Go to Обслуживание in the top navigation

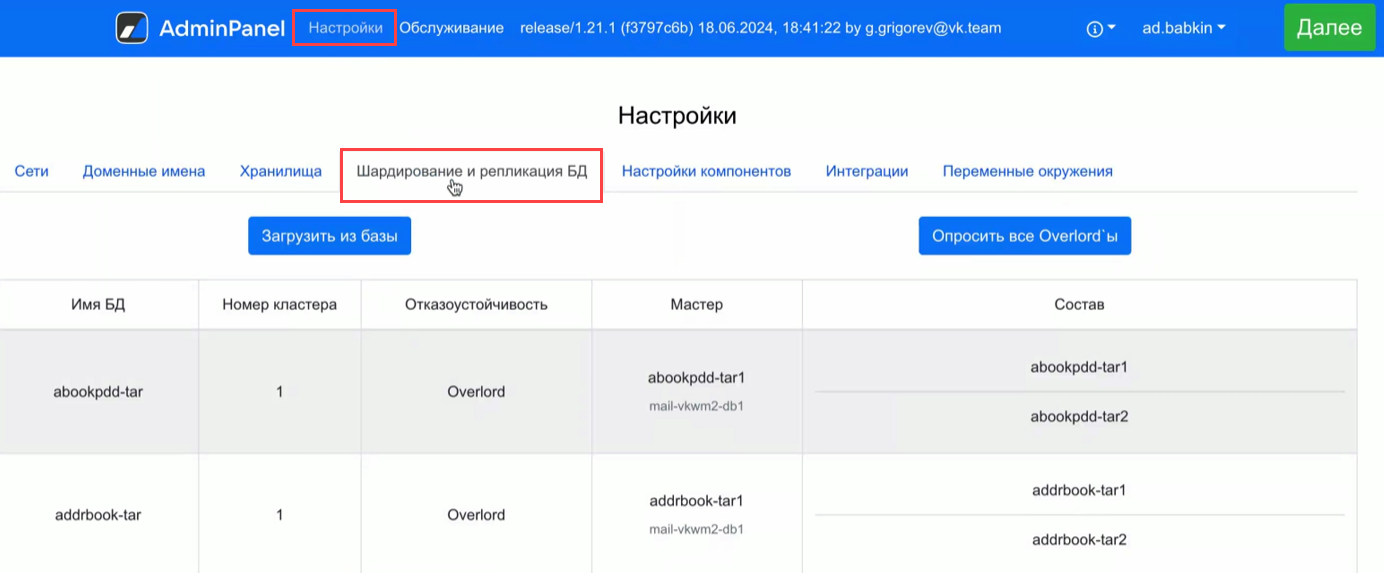(x=451, y=28)
